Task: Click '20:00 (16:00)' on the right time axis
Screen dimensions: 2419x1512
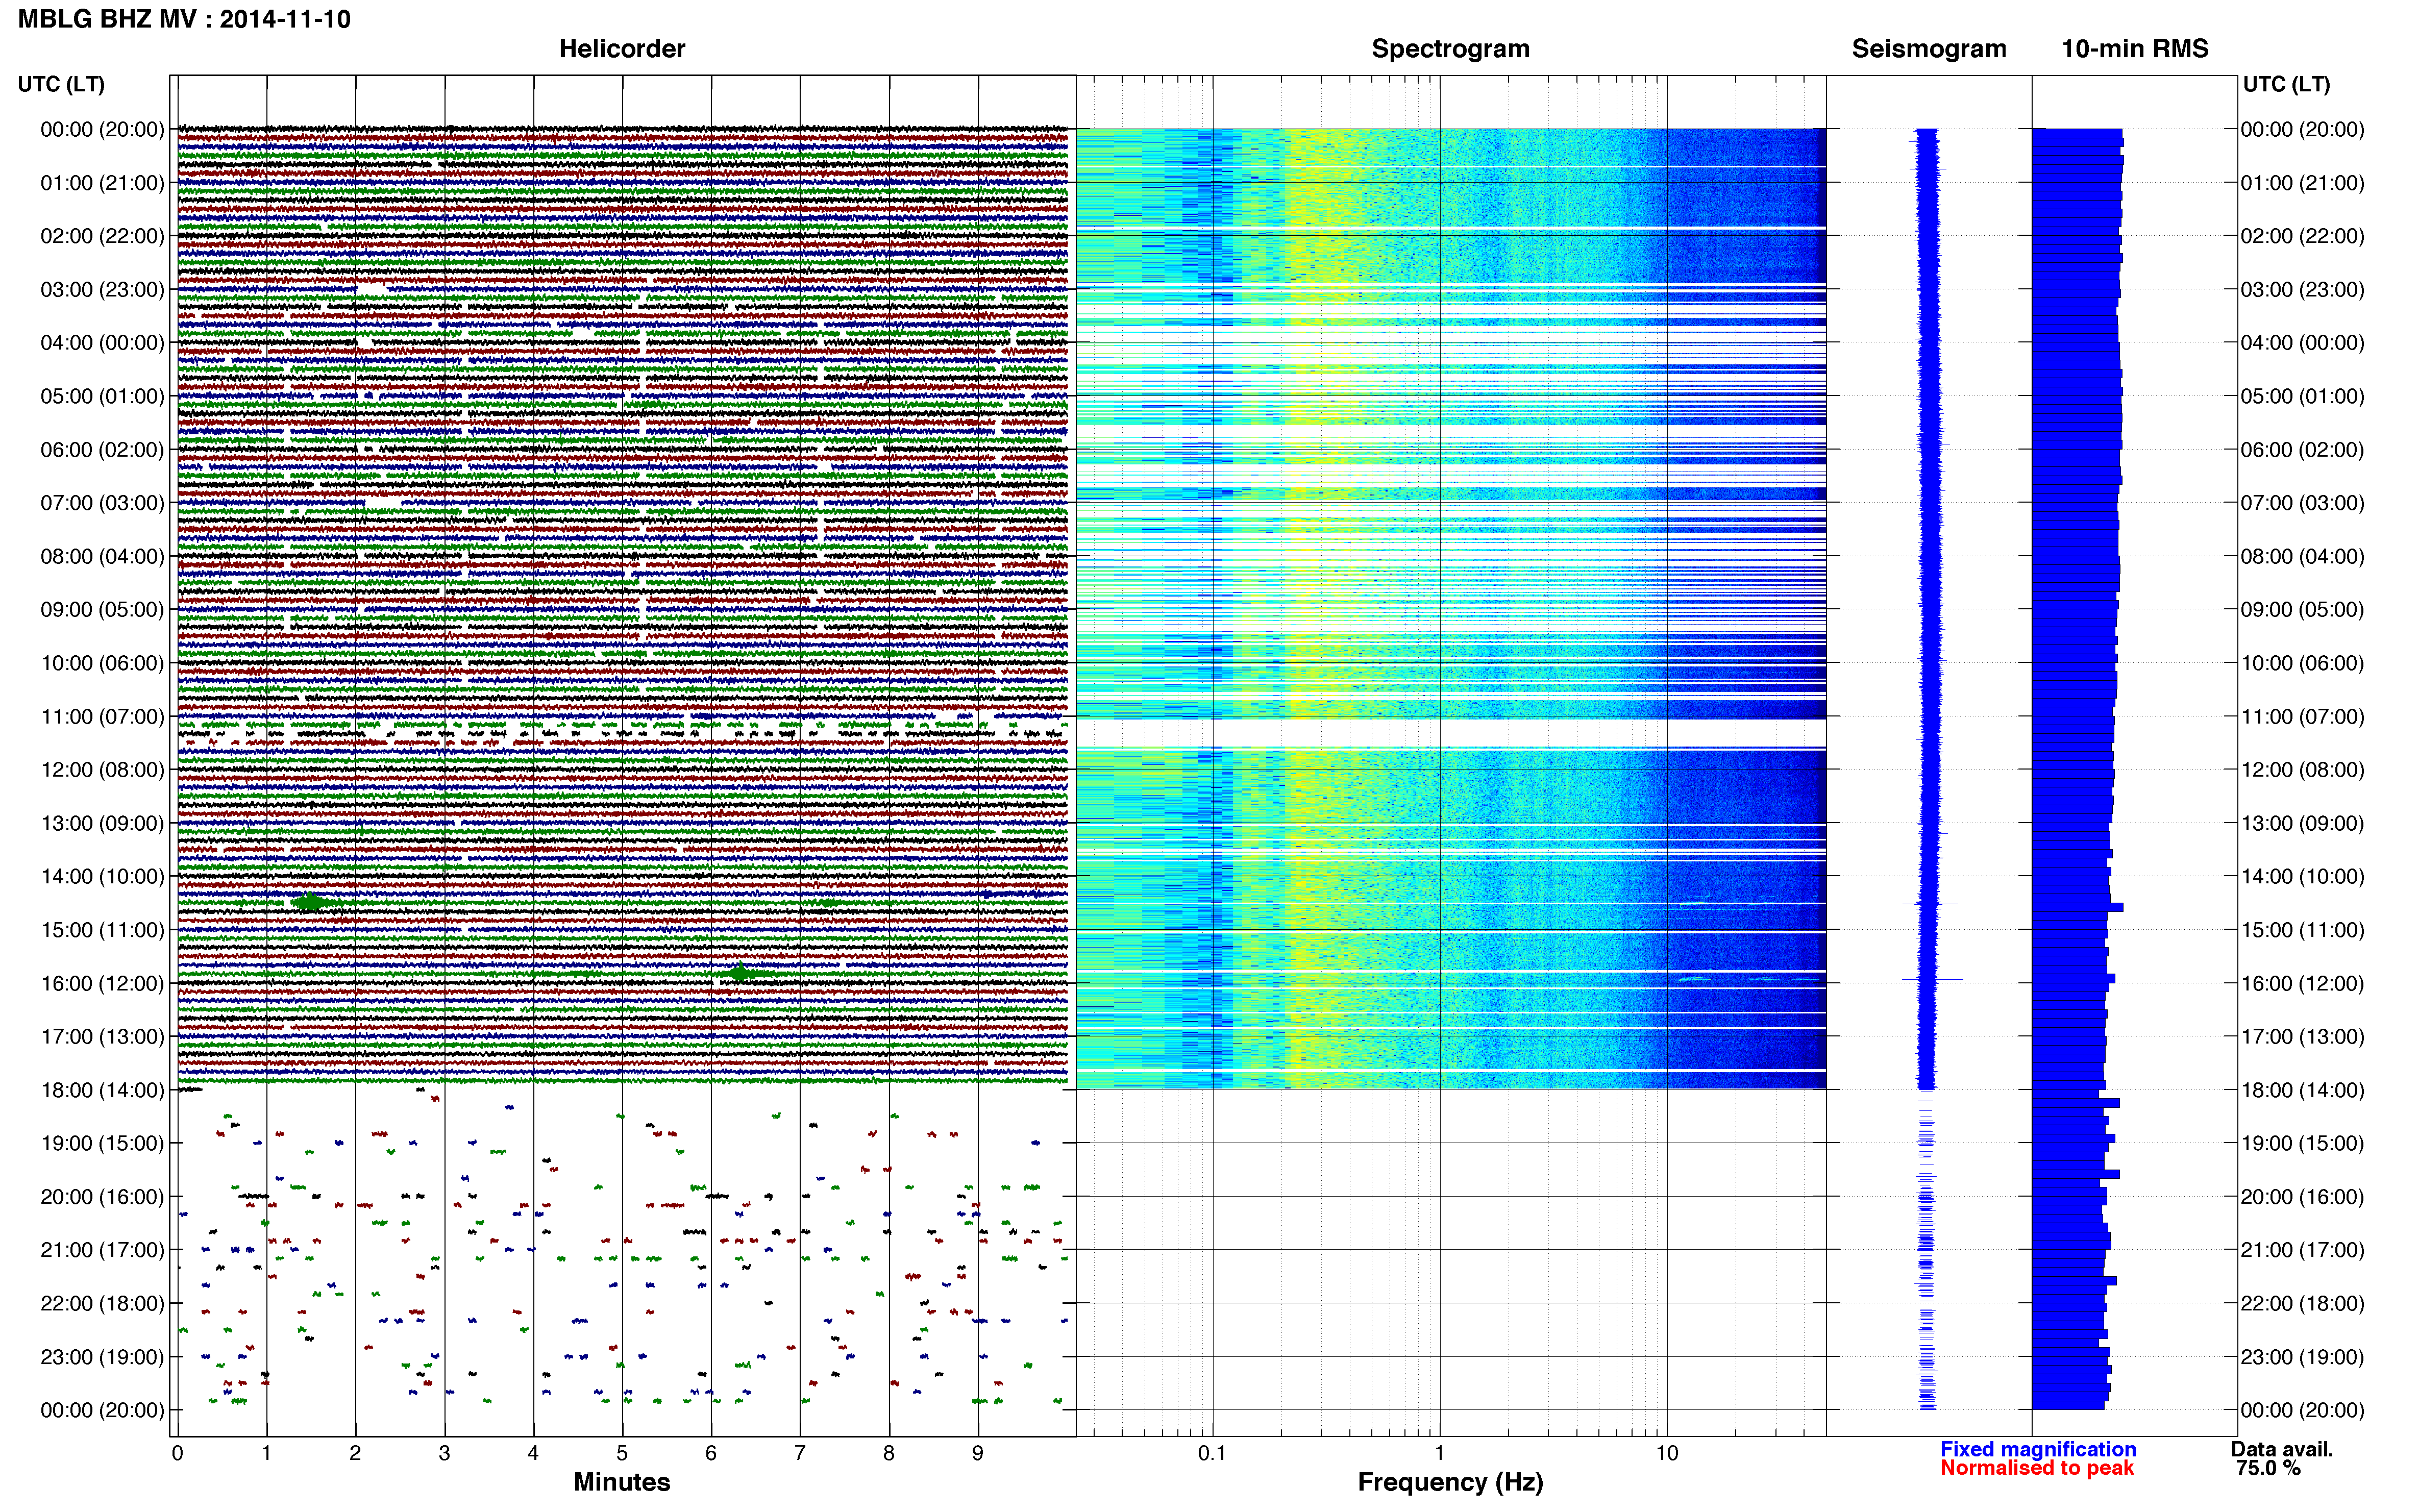Action: click(2302, 1197)
